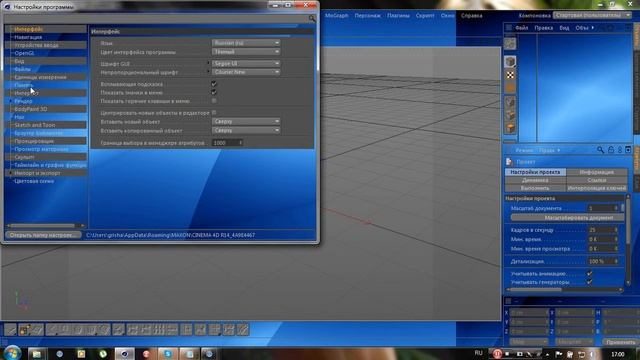Image resolution: width=640 pixels, height=360 pixels.
Task: Click the Make Editable icon in the mode column
Action: pyautogui.click(x=510, y=44)
